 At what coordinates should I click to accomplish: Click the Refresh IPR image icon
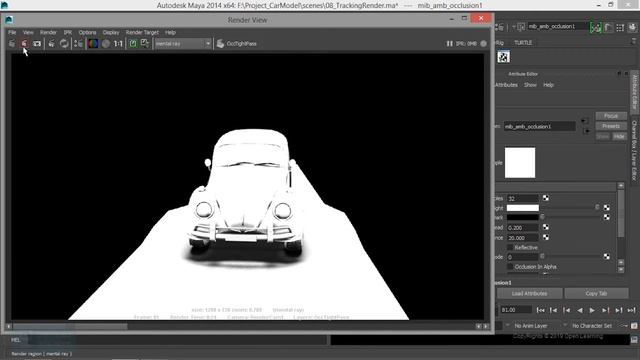[x=64, y=43]
